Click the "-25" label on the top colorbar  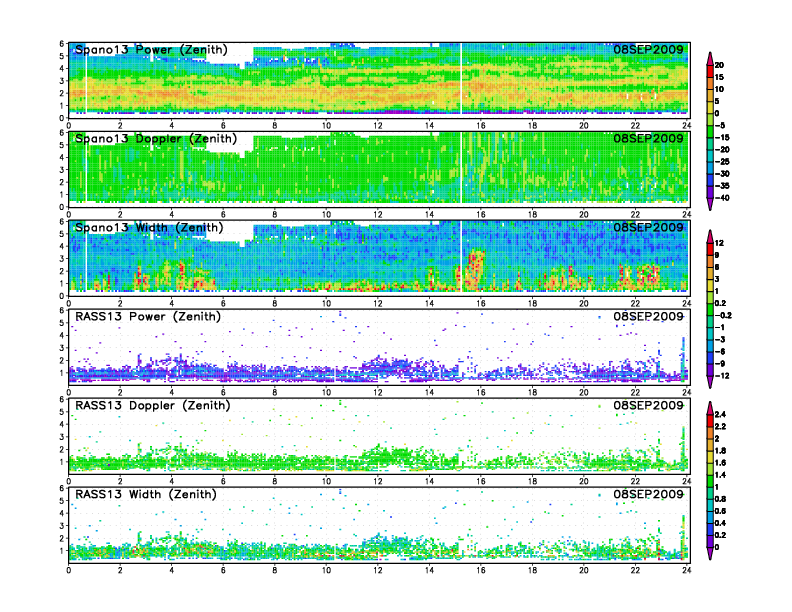[722, 162]
